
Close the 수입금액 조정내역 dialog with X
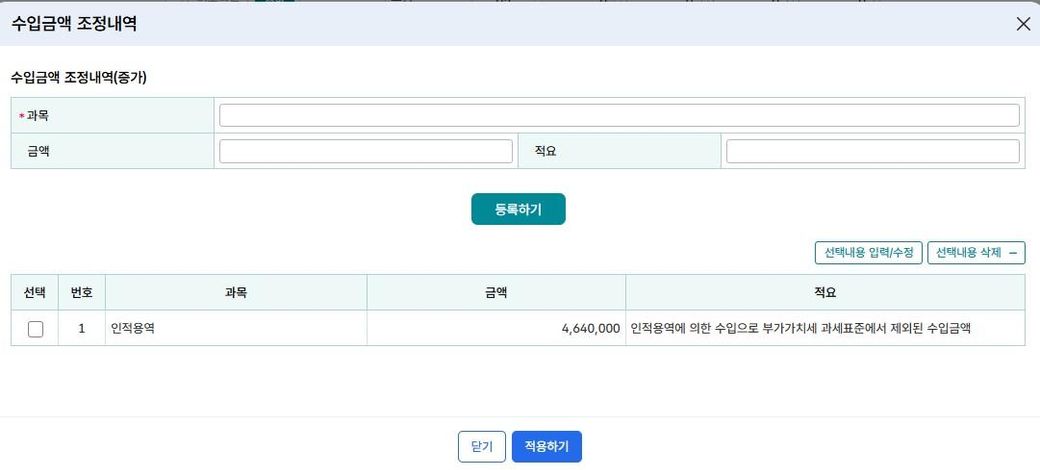1023,24
